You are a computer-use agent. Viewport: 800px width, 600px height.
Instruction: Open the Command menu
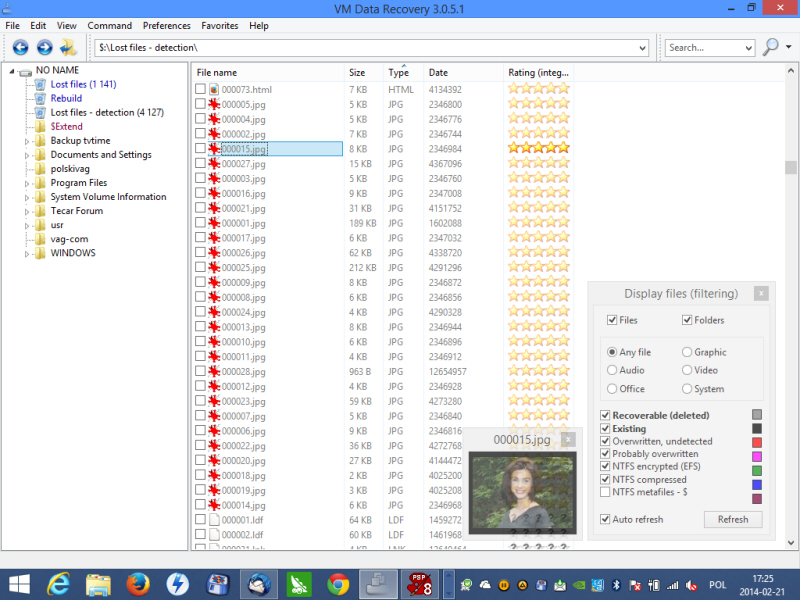point(109,26)
